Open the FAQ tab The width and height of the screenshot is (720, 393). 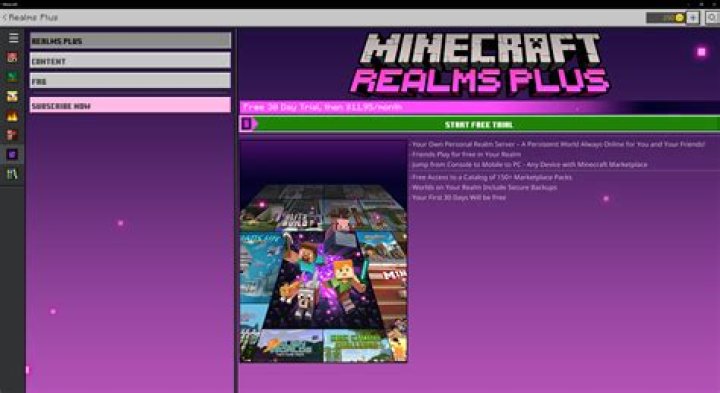tap(130, 81)
